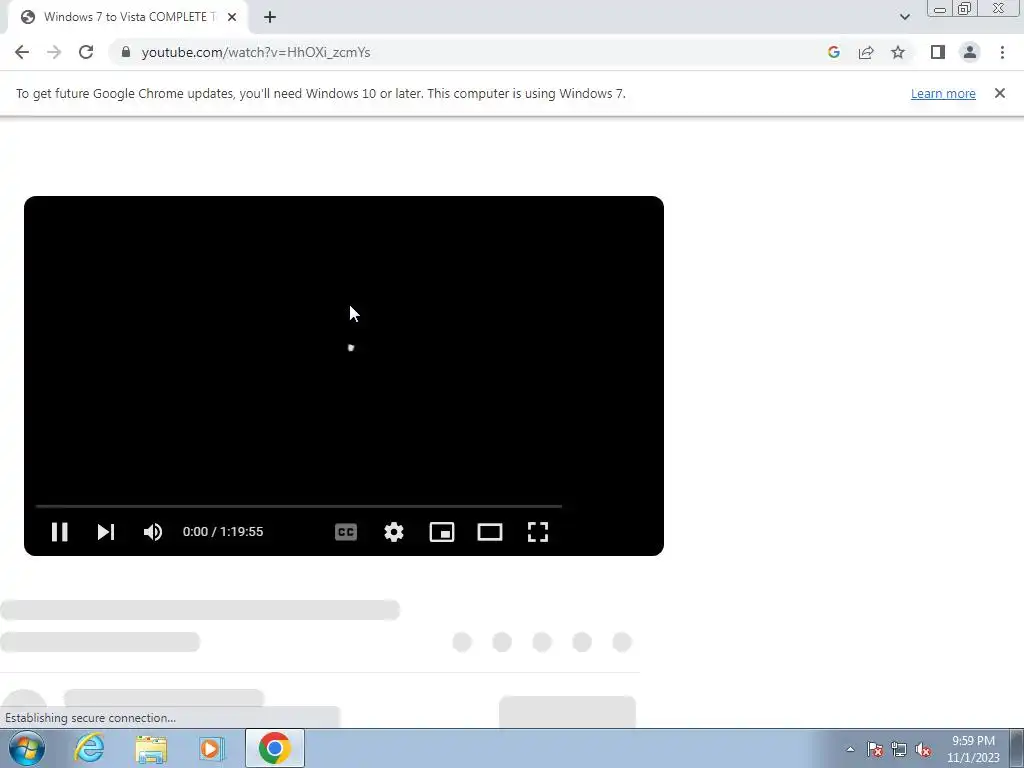Skip to the next video
The height and width of the screenshot is (768, 1024).
(106, 532)
